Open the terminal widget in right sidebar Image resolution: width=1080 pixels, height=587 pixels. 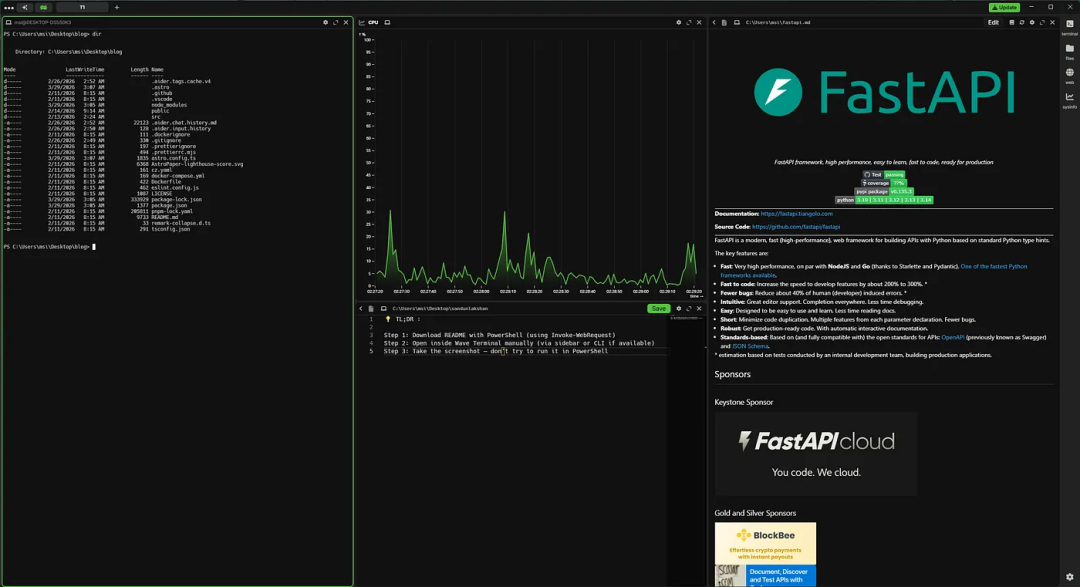1070,27
